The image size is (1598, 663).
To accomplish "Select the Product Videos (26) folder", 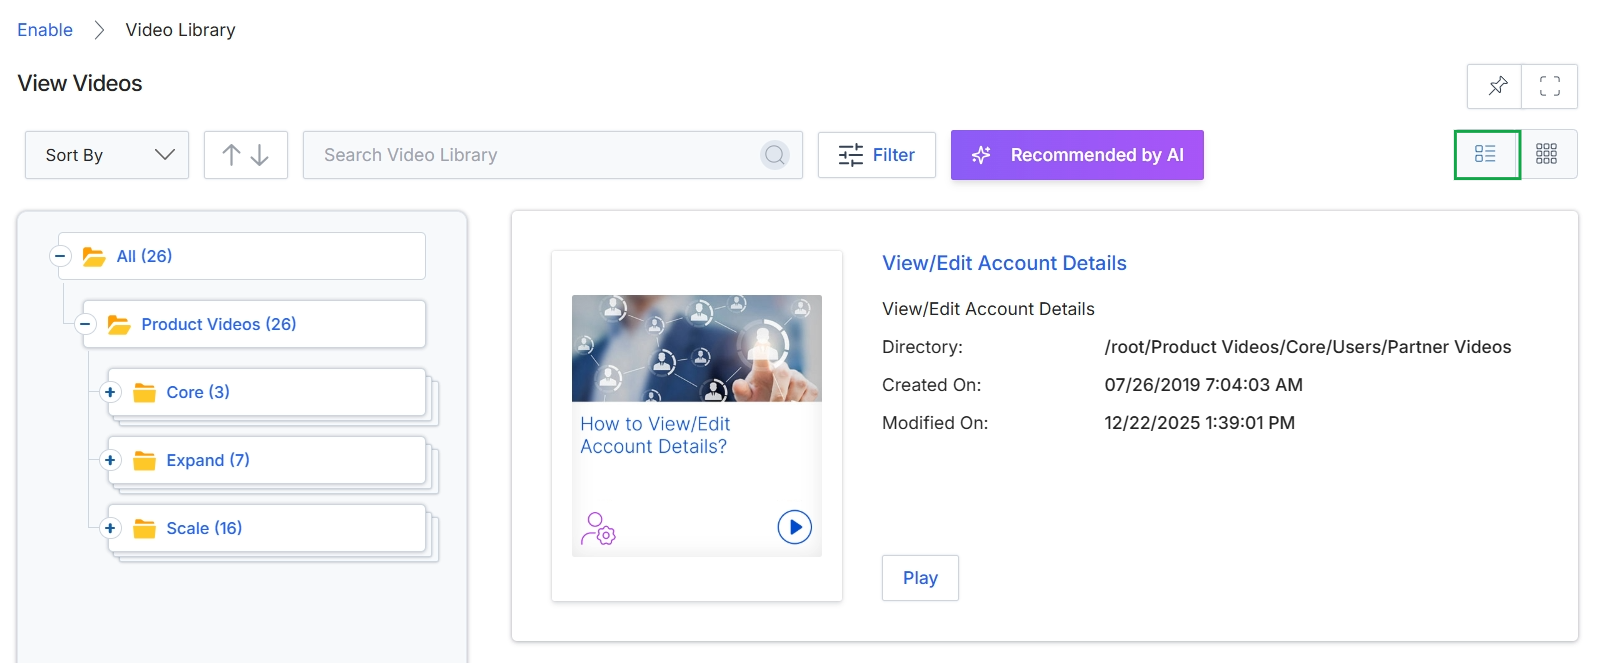I will [254, 324].
